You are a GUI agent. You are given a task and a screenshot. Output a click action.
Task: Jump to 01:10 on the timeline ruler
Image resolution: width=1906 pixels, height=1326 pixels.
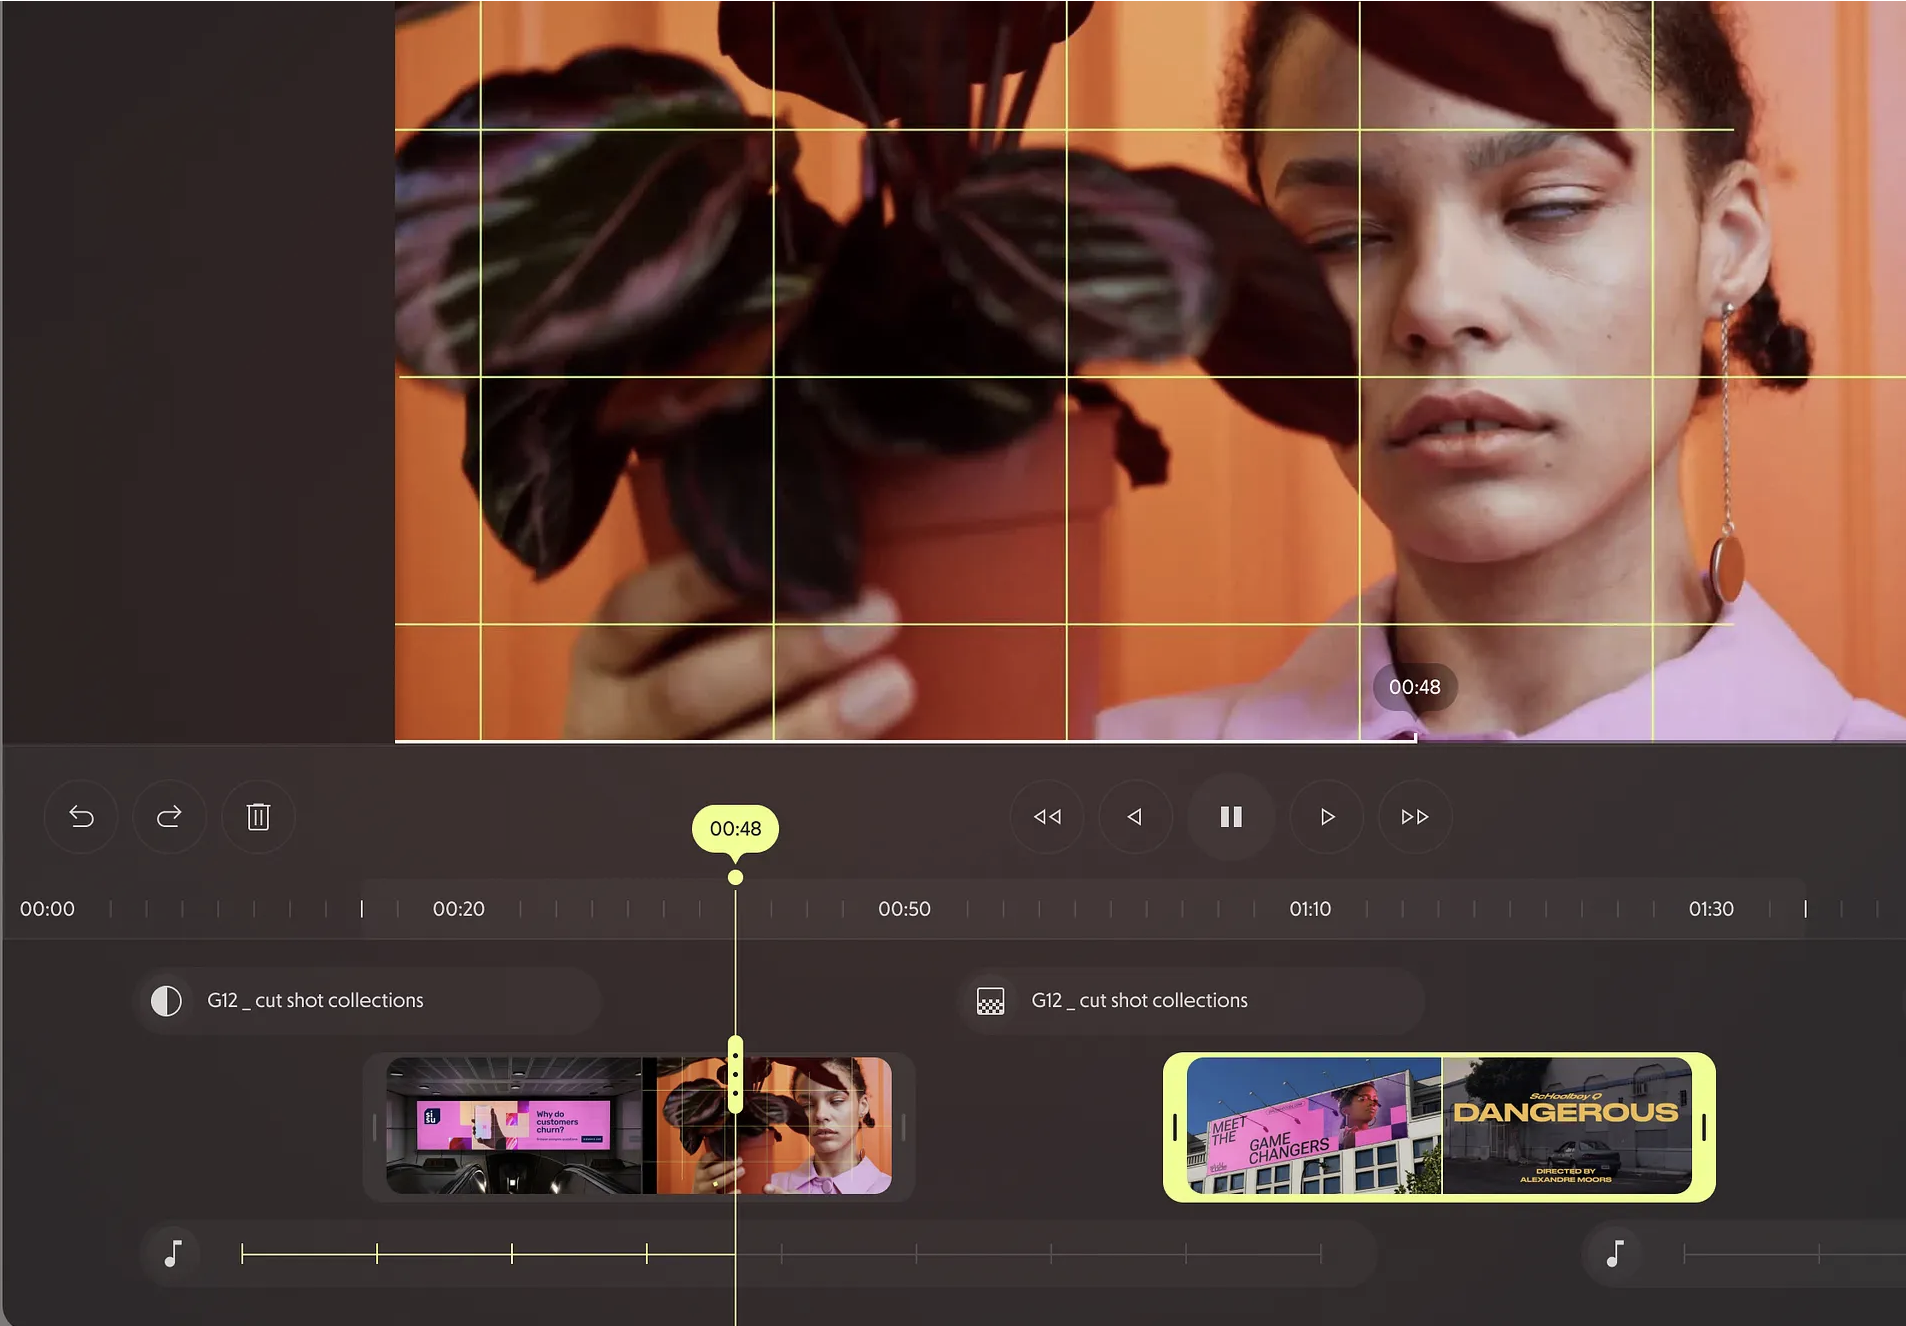1310,909
